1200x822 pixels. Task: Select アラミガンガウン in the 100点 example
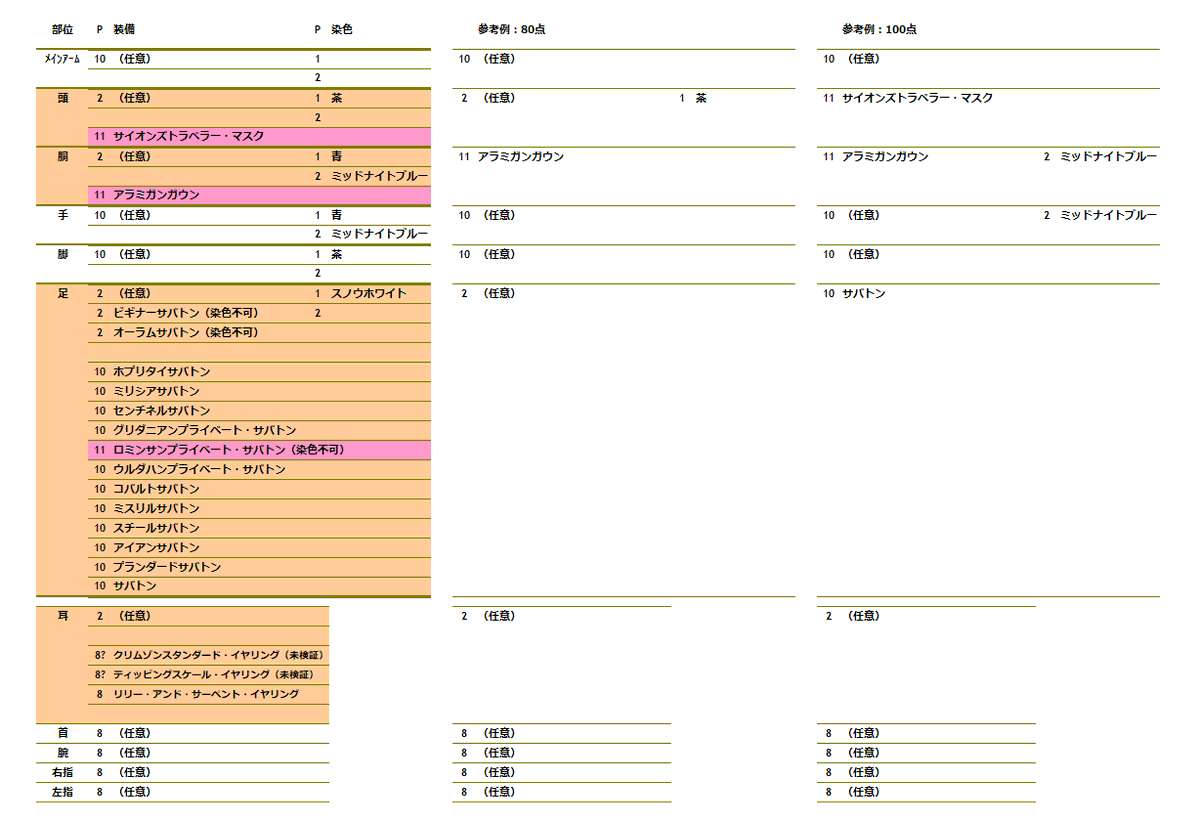885,157
